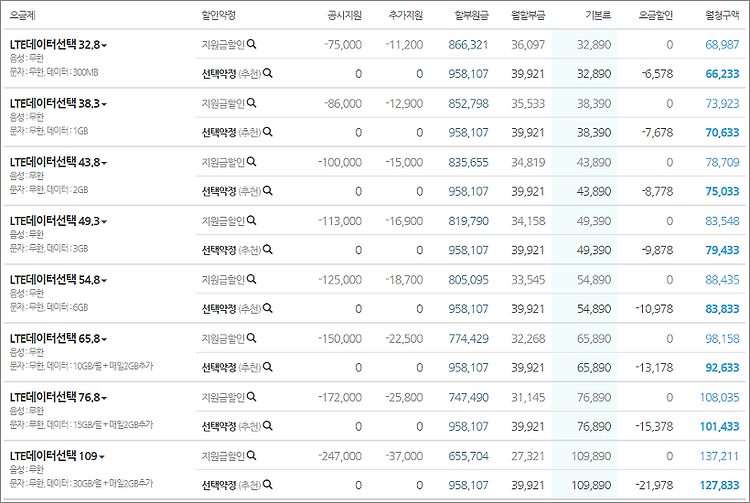Click magnifier beside 지원금할인 in LTE데이터선택 76.8 row
The image size is (750, 503).
[x=252, y=397]
